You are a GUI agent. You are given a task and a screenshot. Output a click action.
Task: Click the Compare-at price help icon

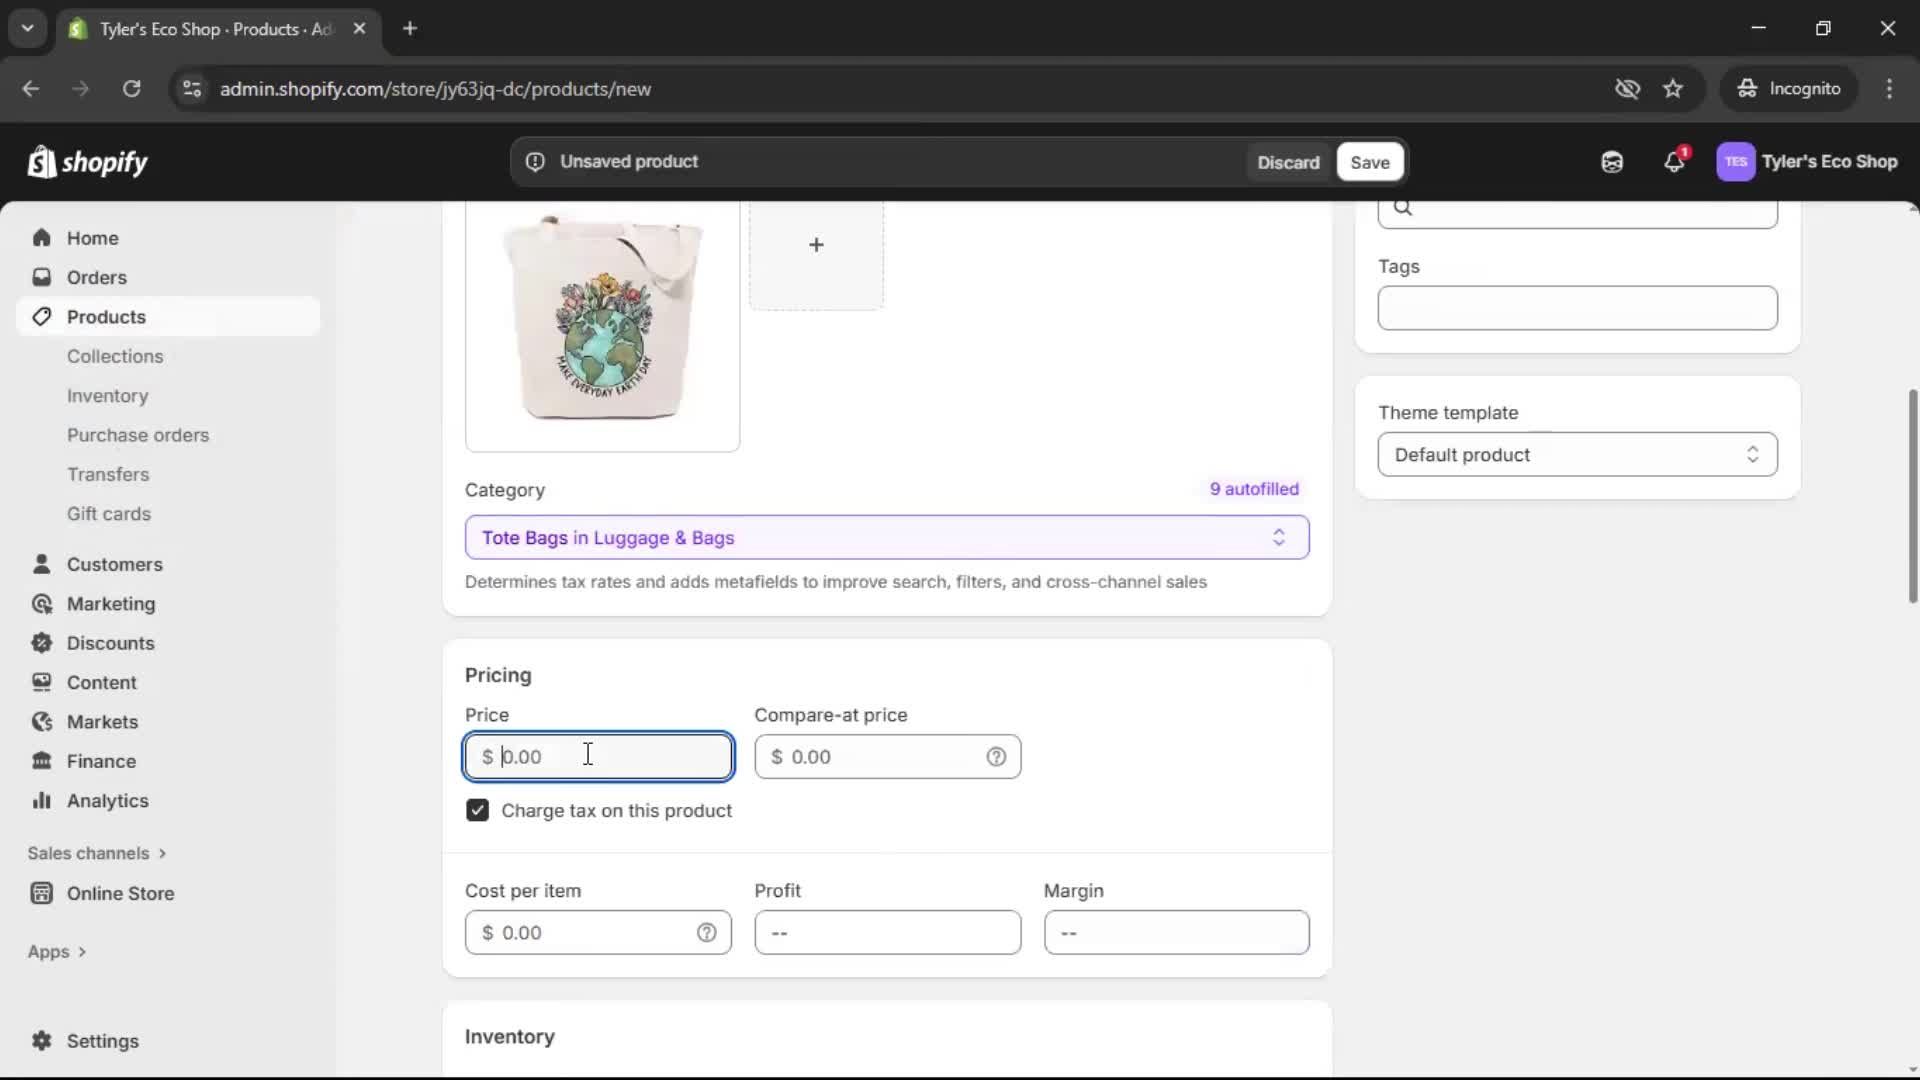[997, 757]
